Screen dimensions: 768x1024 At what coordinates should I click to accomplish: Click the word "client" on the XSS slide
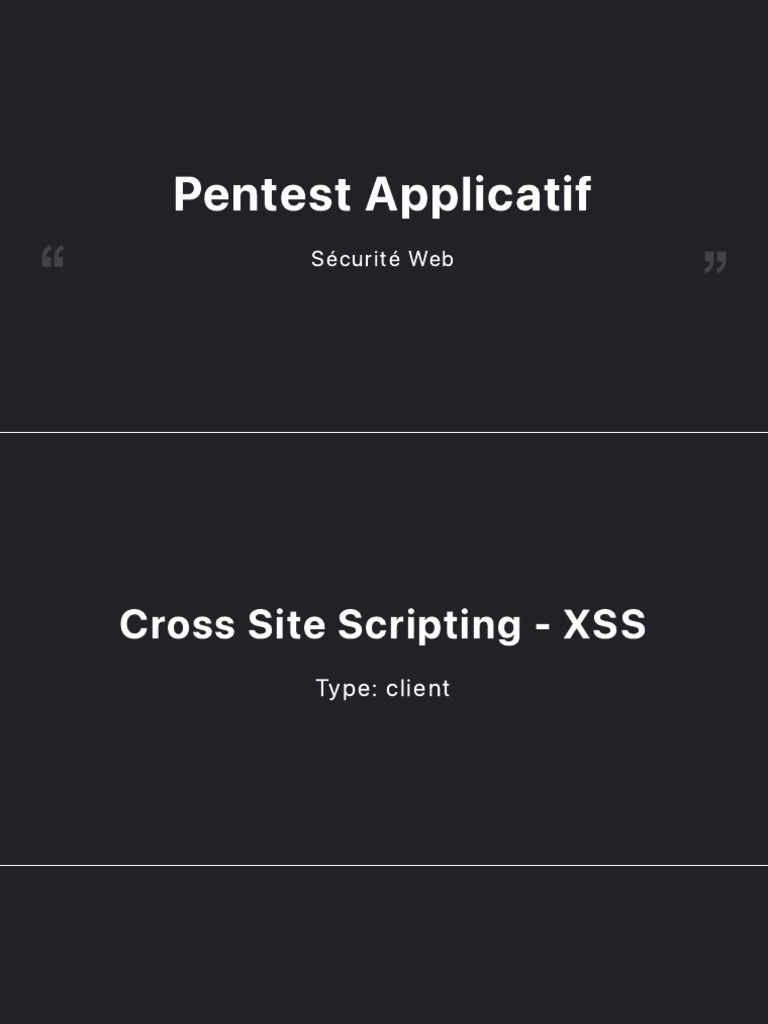coord(418,688)
